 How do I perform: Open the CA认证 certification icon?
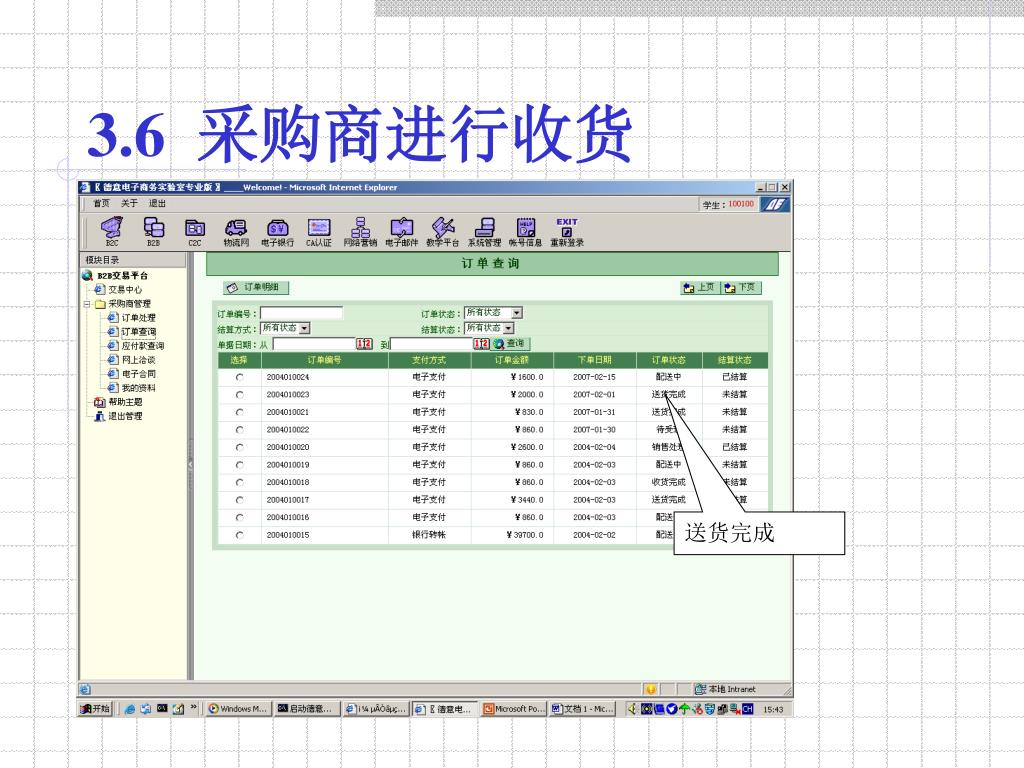click(319, 231)
